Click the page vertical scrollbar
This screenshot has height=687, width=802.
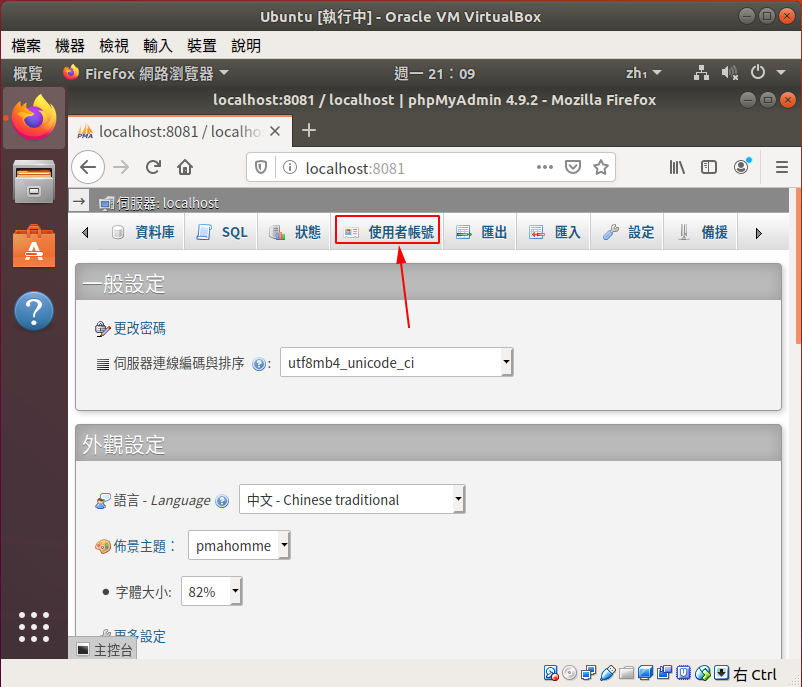point(798,266)
